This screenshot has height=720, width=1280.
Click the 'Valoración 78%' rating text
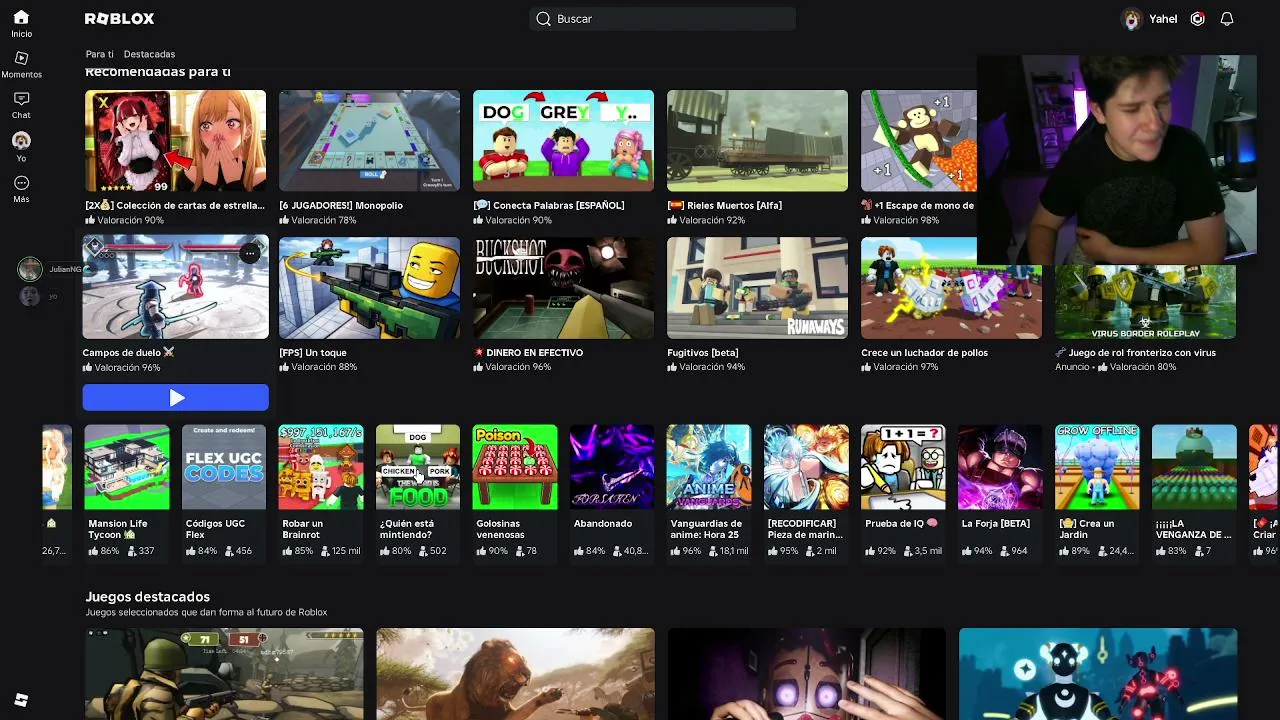(x=324, y=220)
